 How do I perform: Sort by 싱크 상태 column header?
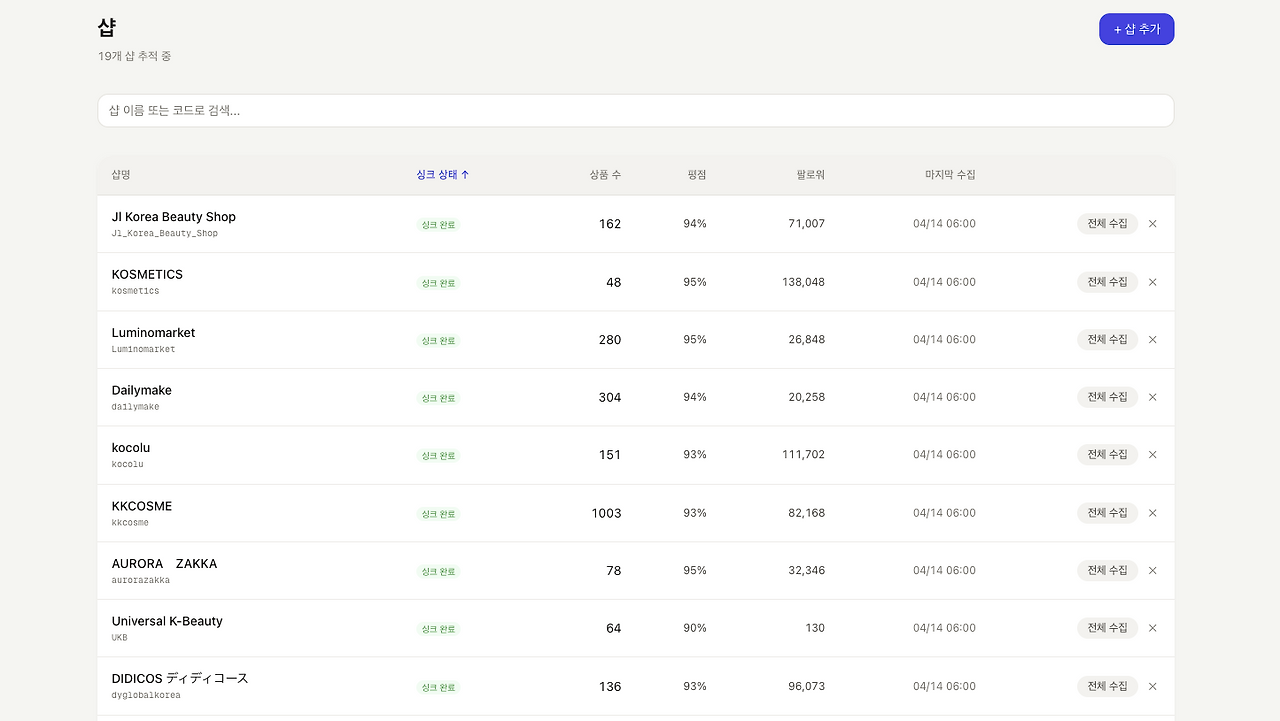coord(443,175)
